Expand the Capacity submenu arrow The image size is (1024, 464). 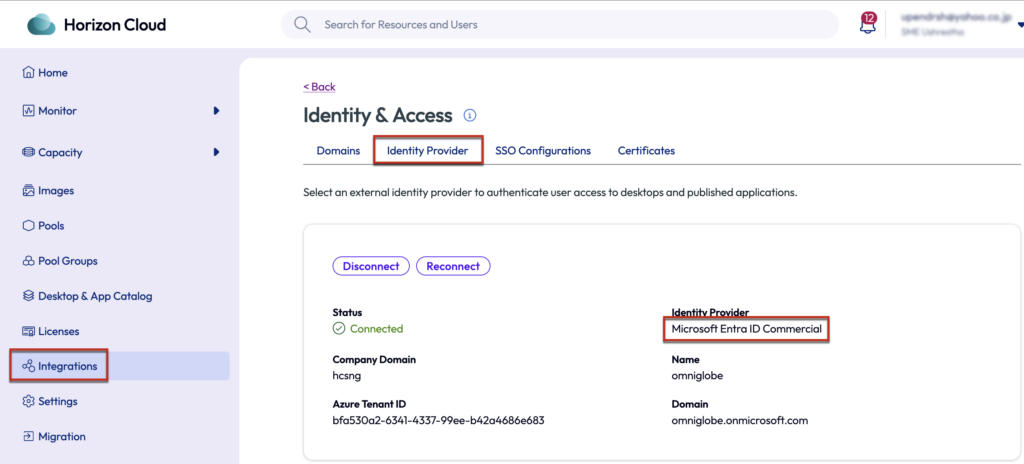point(216,152)
